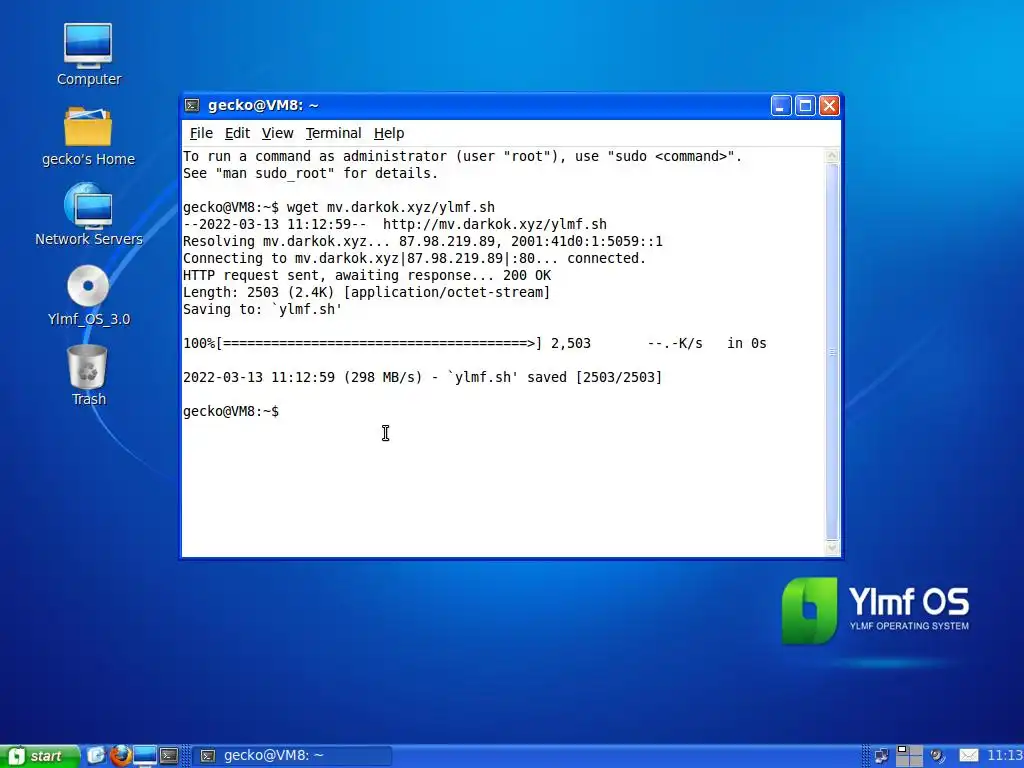Screen dimensions: 1024x768
Task: Select the bottom-right workspace in the workspace switcher
Action: point(916,761)
